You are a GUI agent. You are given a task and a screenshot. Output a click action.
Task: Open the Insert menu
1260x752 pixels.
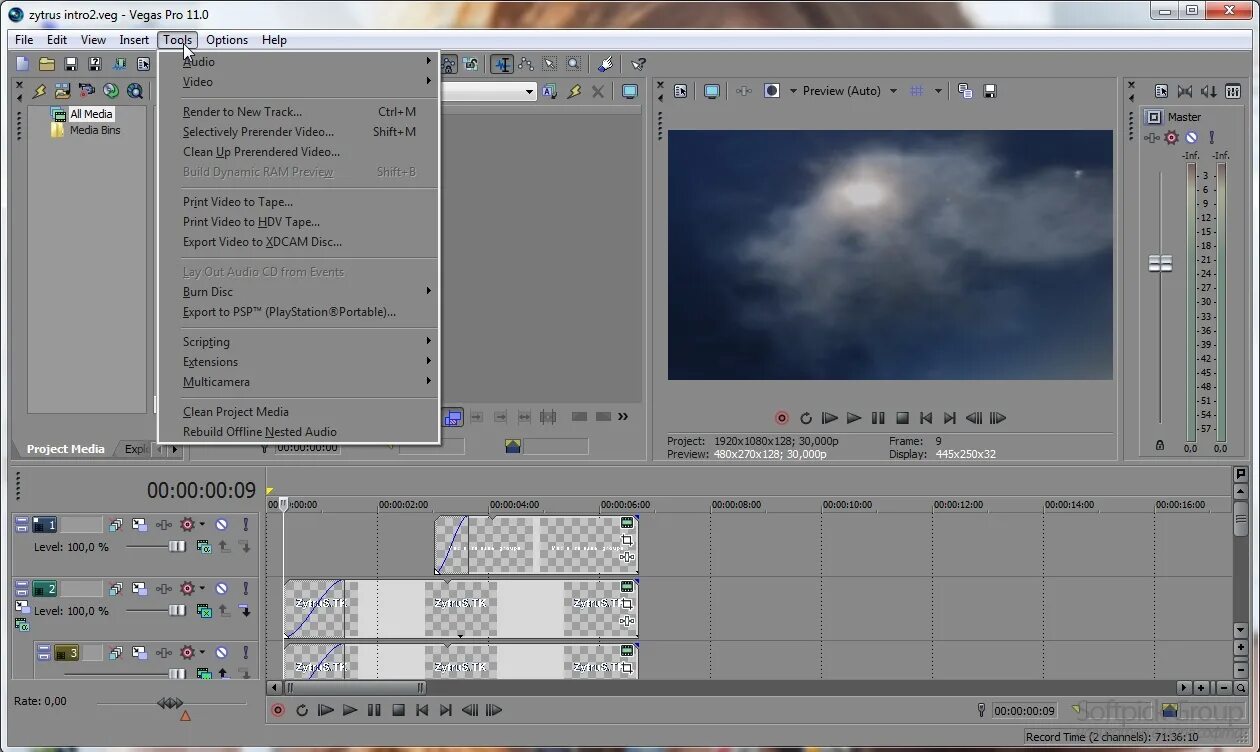click(x=134, y=40)
